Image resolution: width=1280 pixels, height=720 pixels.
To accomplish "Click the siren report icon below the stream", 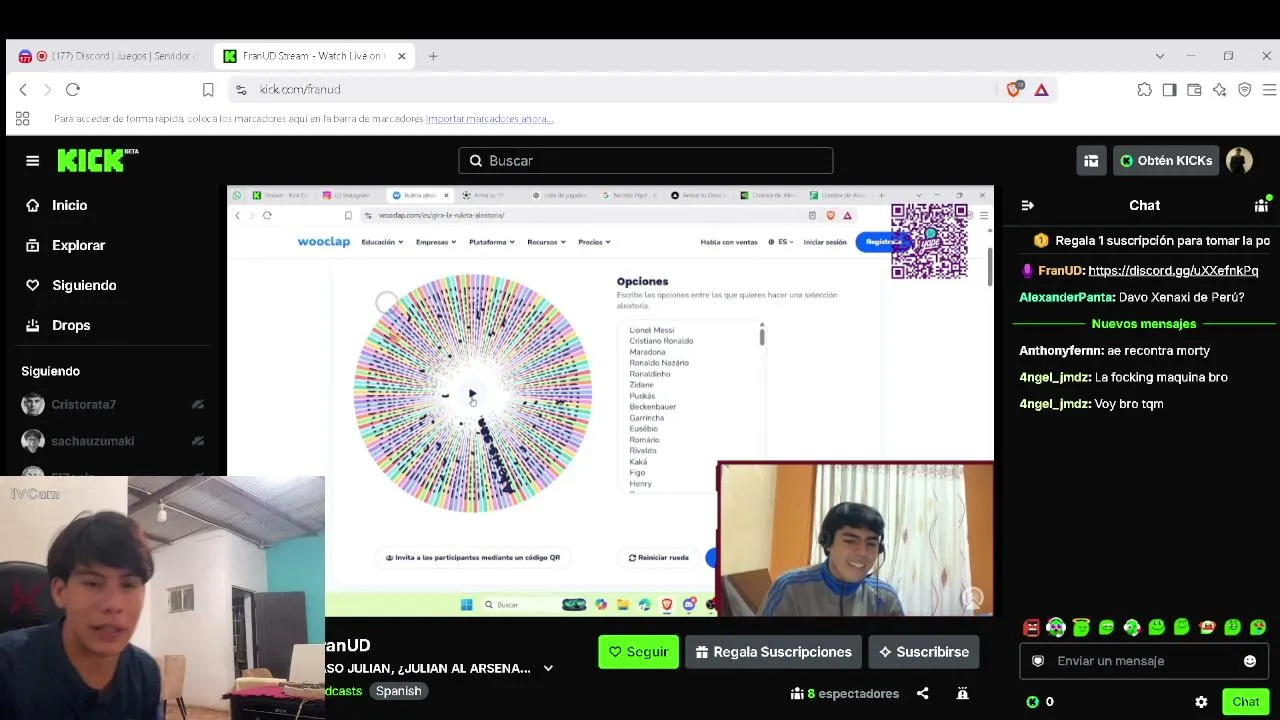I will point(962,693).
